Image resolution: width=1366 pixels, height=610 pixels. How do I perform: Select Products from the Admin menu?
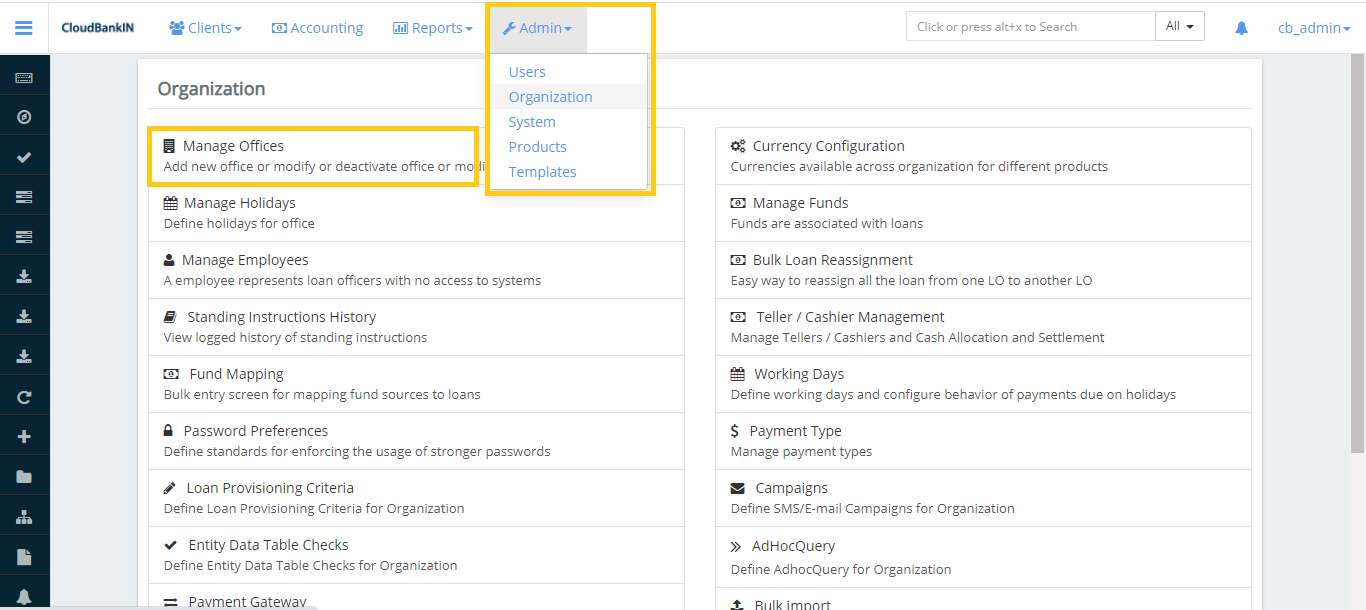click(x=537, y=147)
